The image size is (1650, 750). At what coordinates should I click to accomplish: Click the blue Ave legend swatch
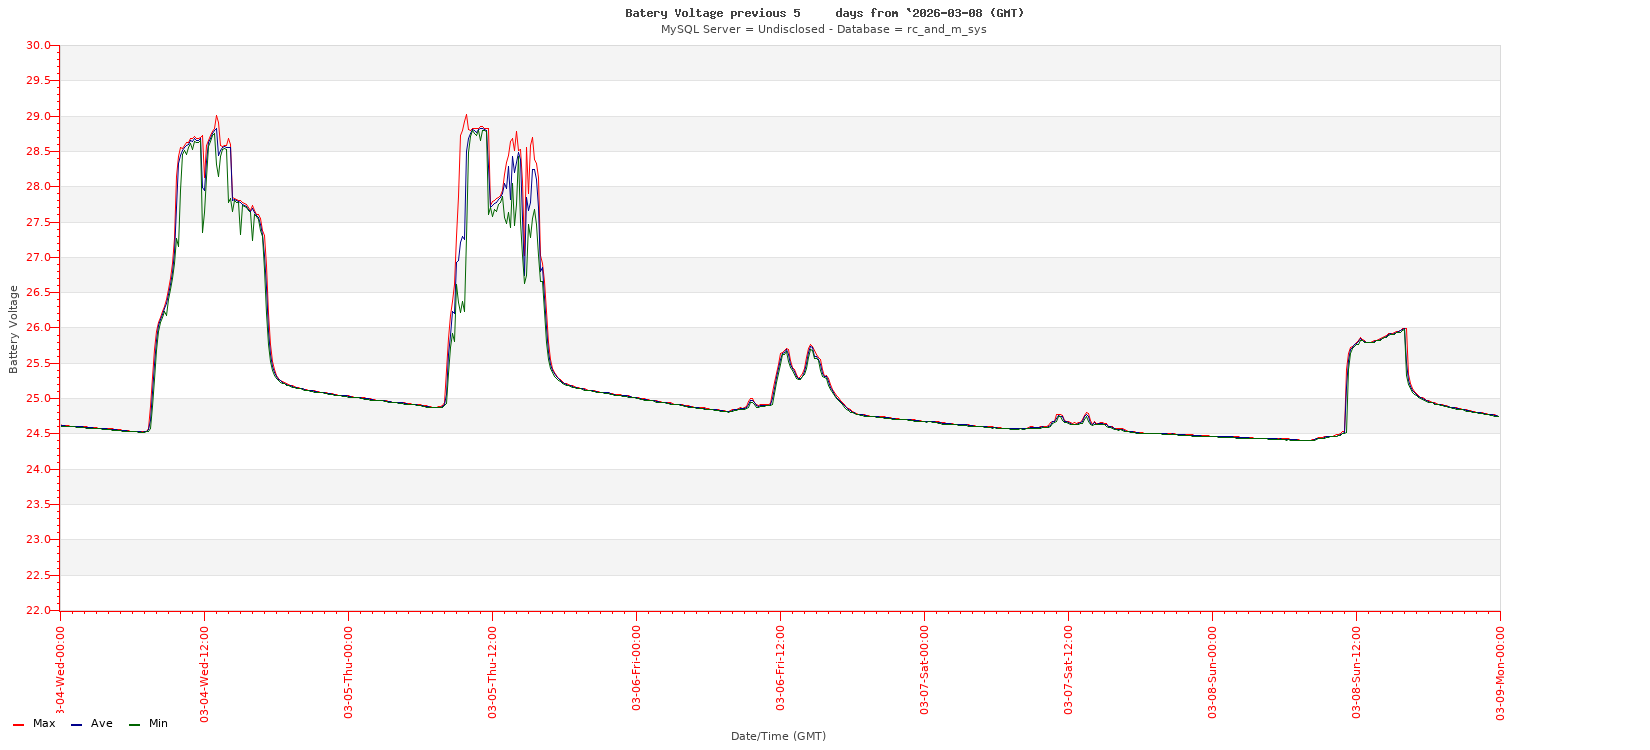[x=76, y=724]
